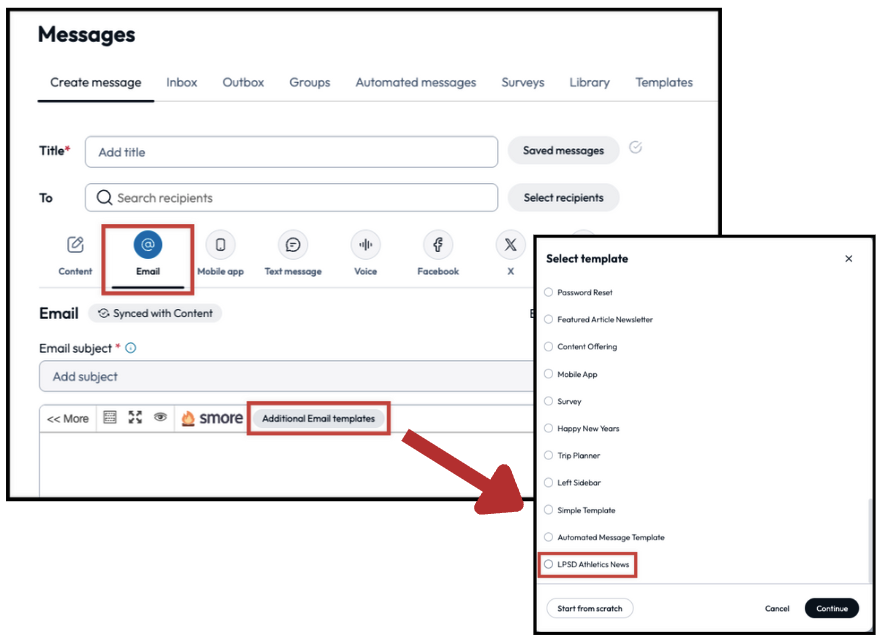Click the Content pencil icon
Image resolution: width=882 pixels, height=642 pixels.
point(75,245)
